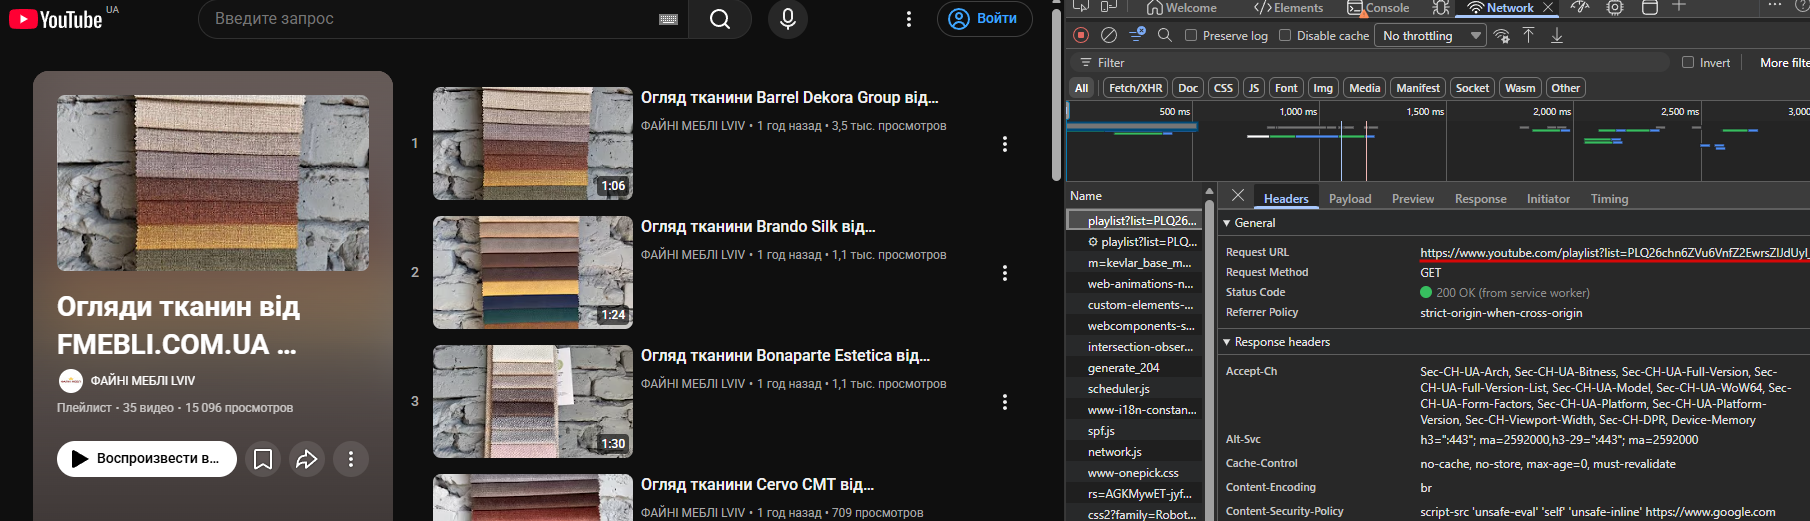Viewport: 1810px width, 521px height.
Task: Add a new DevTools tab with plus
Action: pyautogui.click(x=1679, y=6)
